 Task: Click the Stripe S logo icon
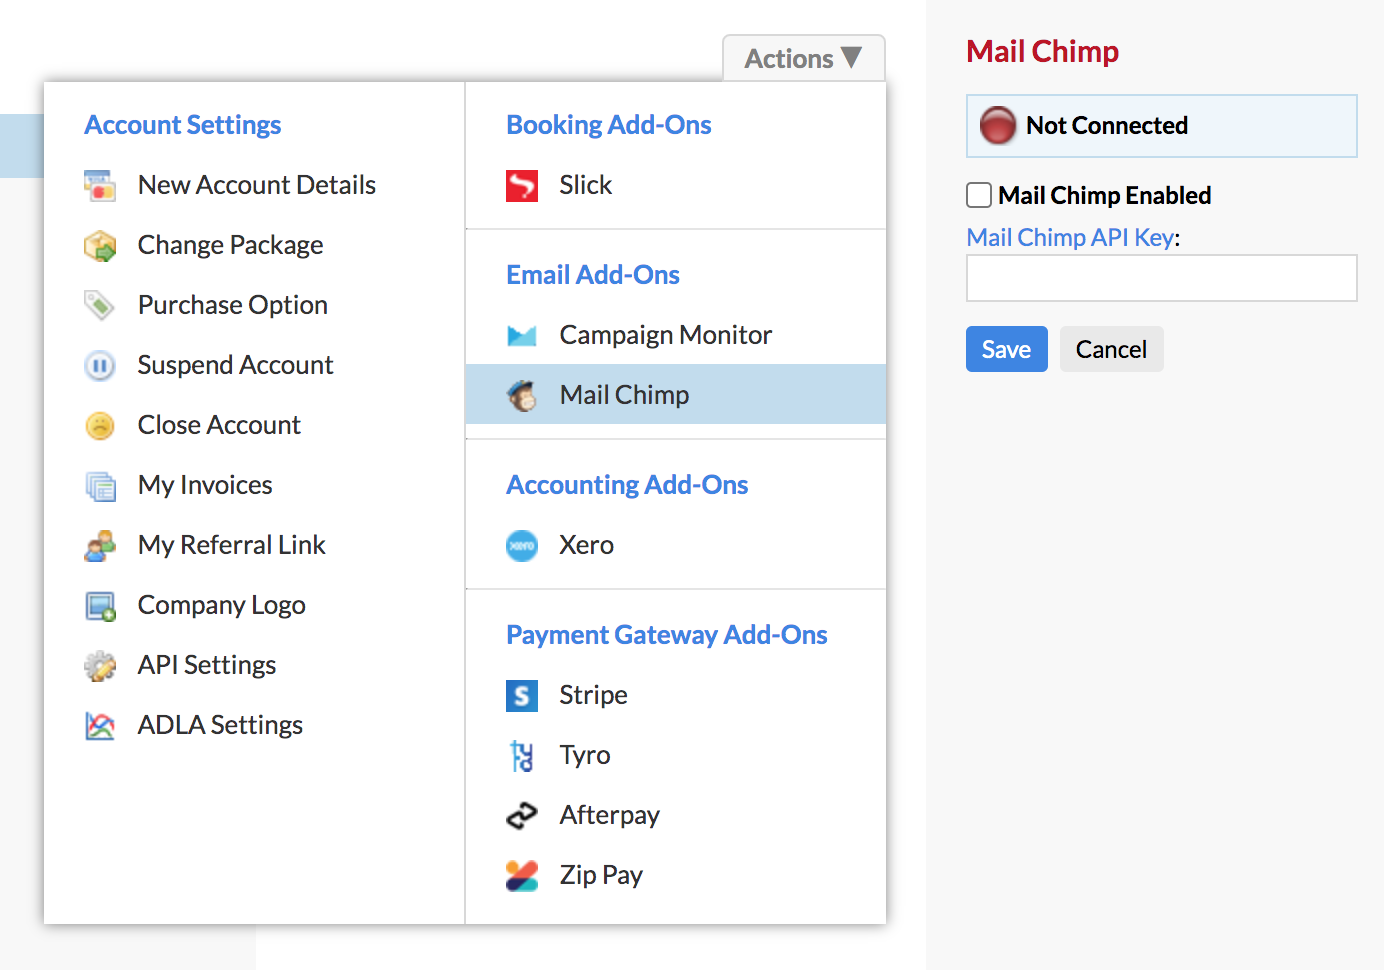[522, 695]
